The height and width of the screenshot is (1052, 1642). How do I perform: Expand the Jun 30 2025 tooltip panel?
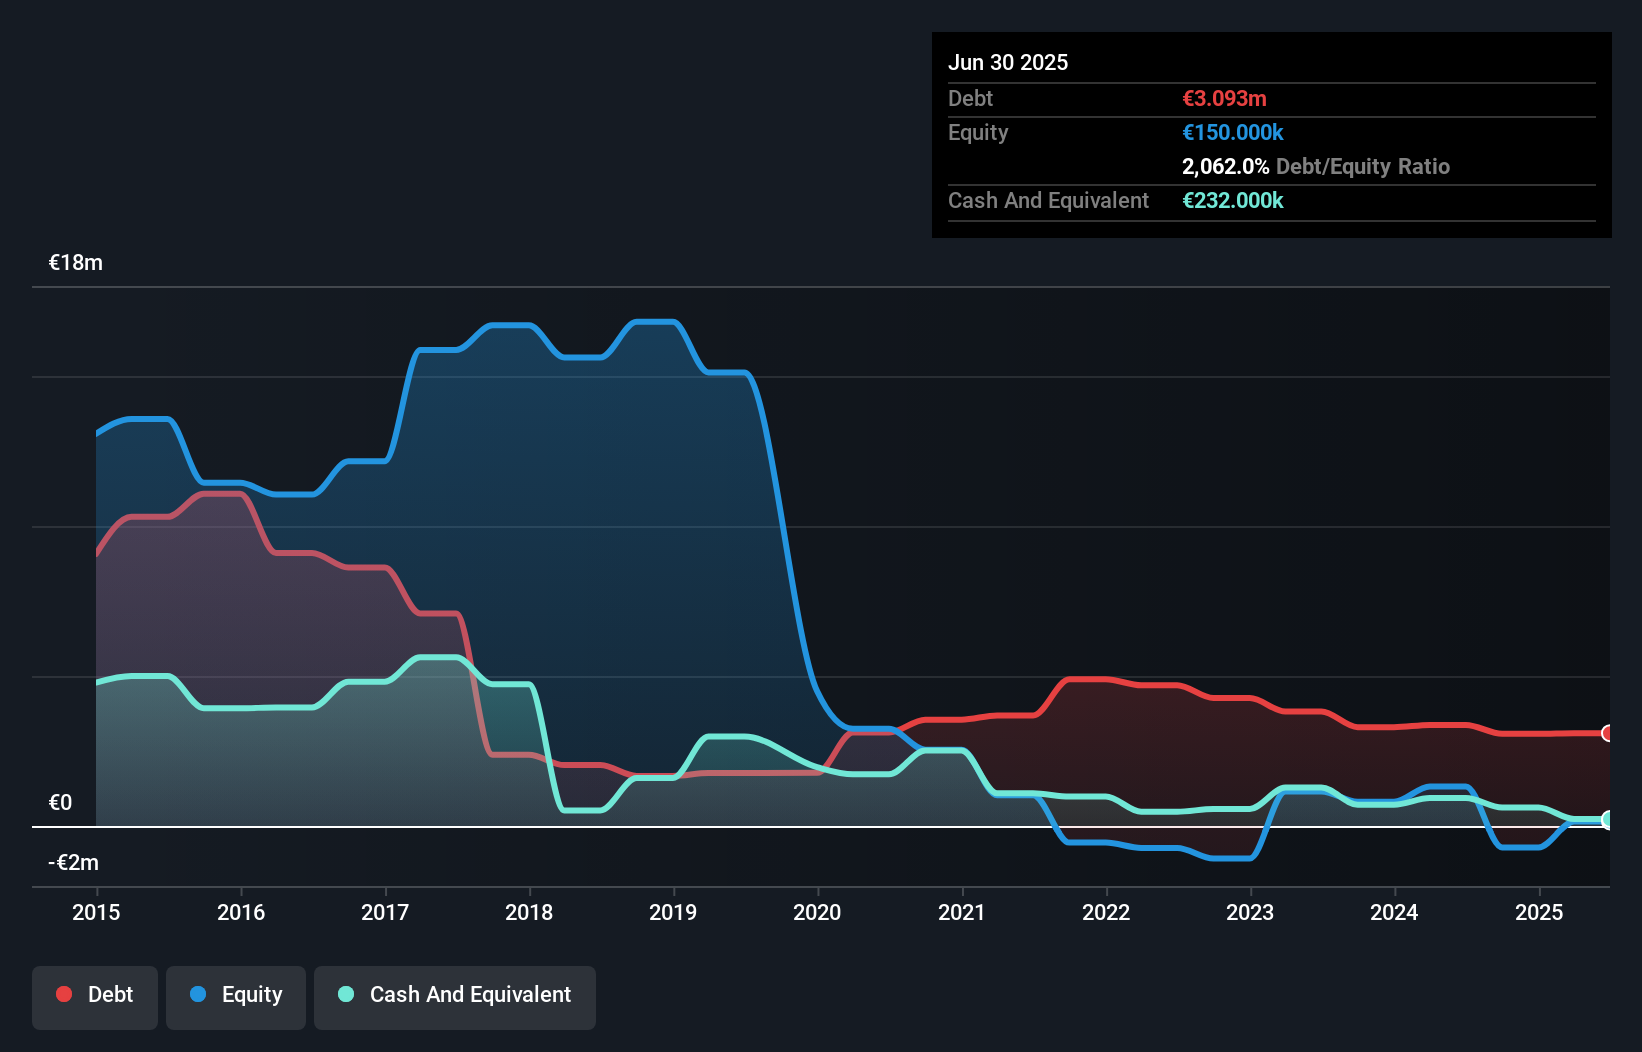[x=1008, y=62]
